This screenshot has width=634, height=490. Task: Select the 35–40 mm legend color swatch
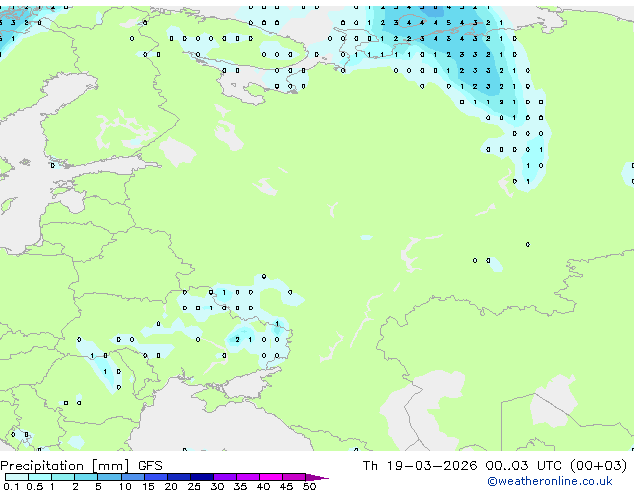[248, 477]
